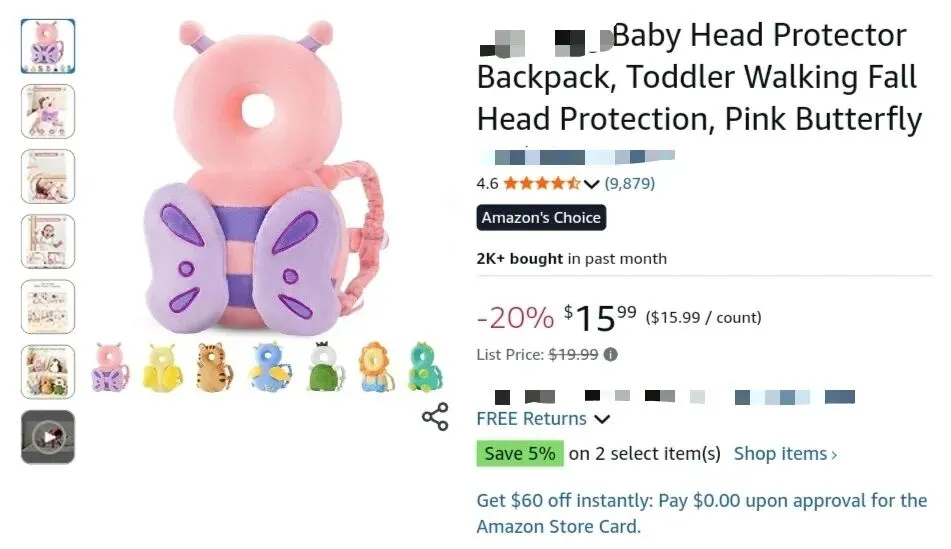Viewport: 951px width, 549px height.
Task: Select the first pink butterfly product thumbnail
Action: [48, 46]
